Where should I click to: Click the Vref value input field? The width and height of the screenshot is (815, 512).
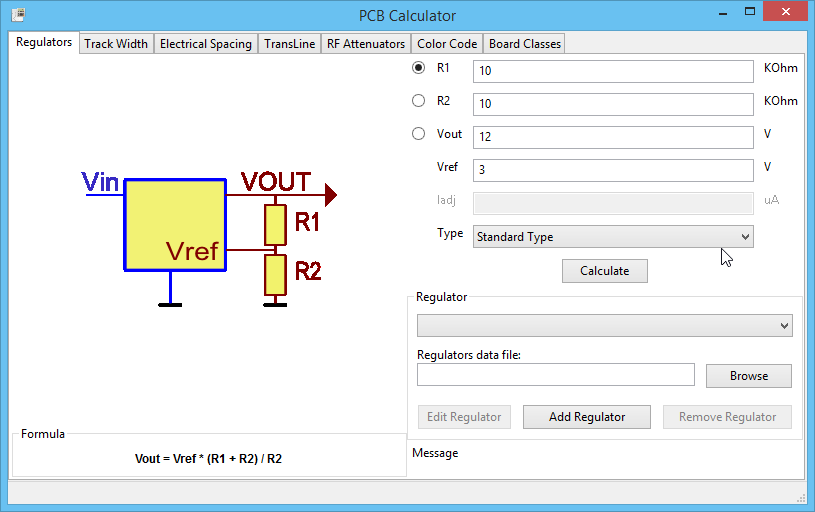613,170
